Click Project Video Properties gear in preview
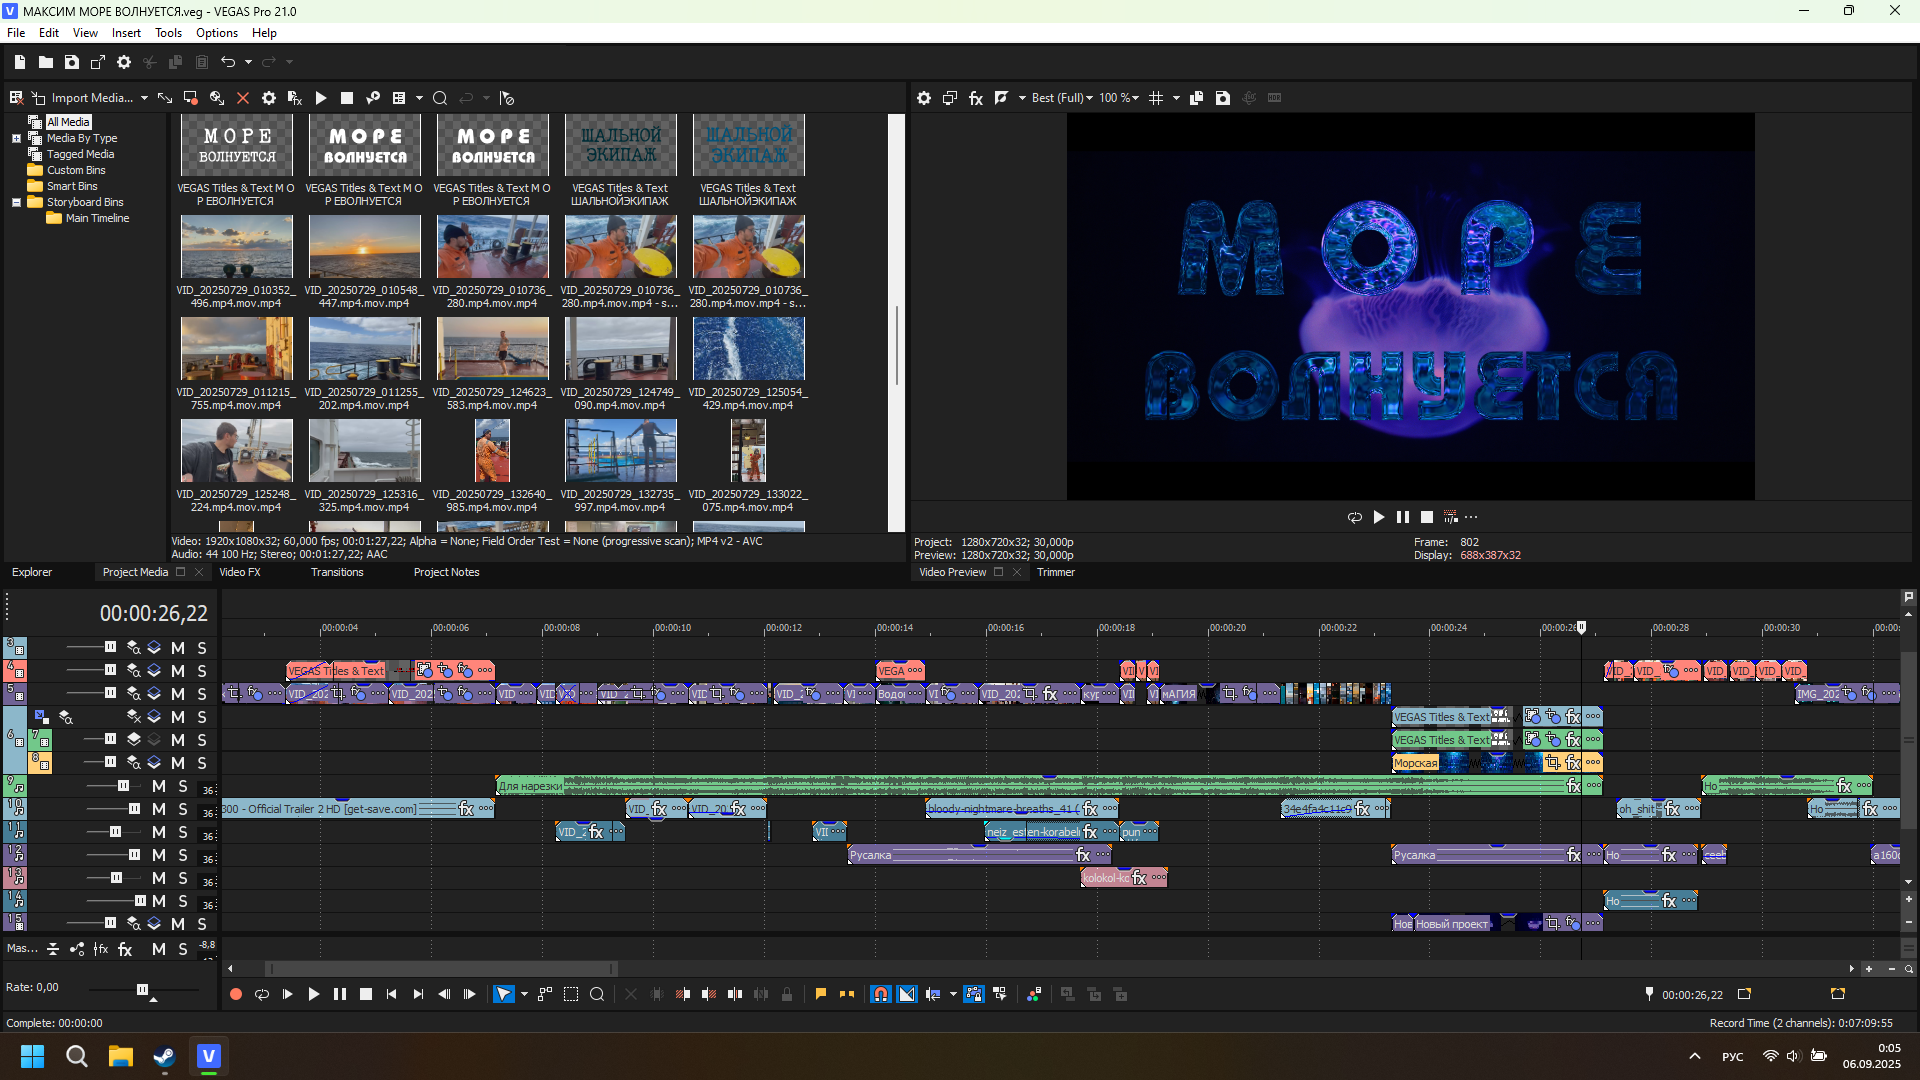The width and height of the screenshot is (1920, 1080). [x=924, y=98]
